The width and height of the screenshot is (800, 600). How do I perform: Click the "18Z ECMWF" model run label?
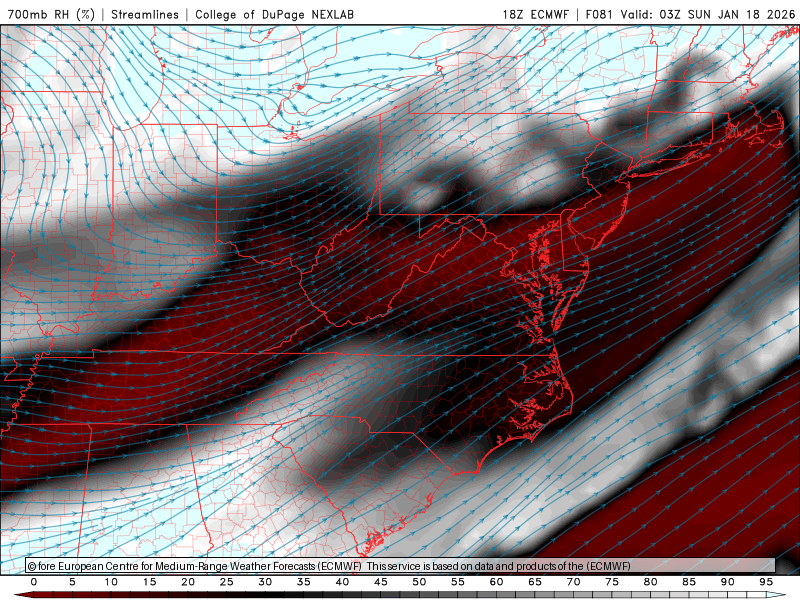535,14
